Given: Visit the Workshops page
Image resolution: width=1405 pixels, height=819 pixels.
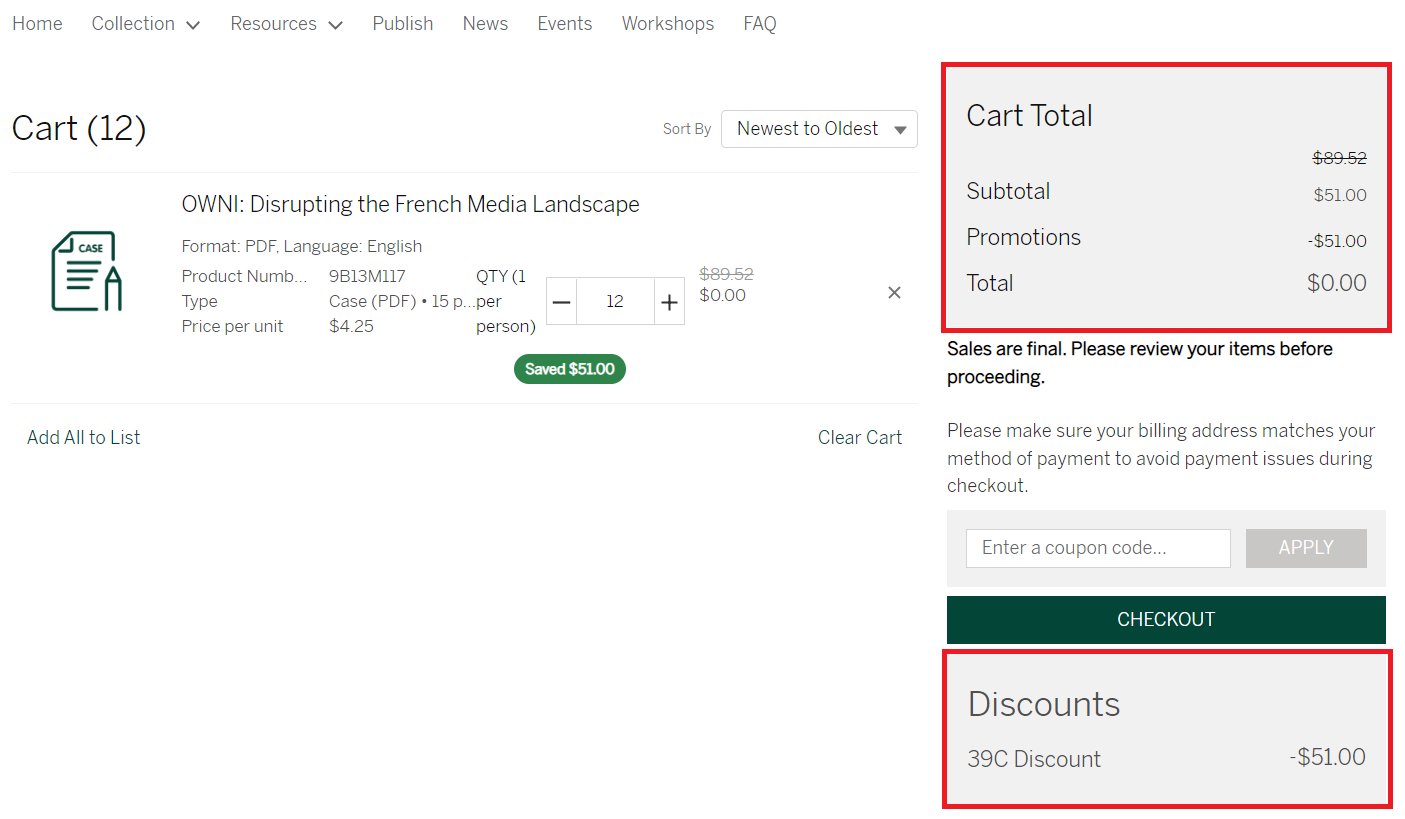Looking at the screenshot, I should click(x=667, y=24).
